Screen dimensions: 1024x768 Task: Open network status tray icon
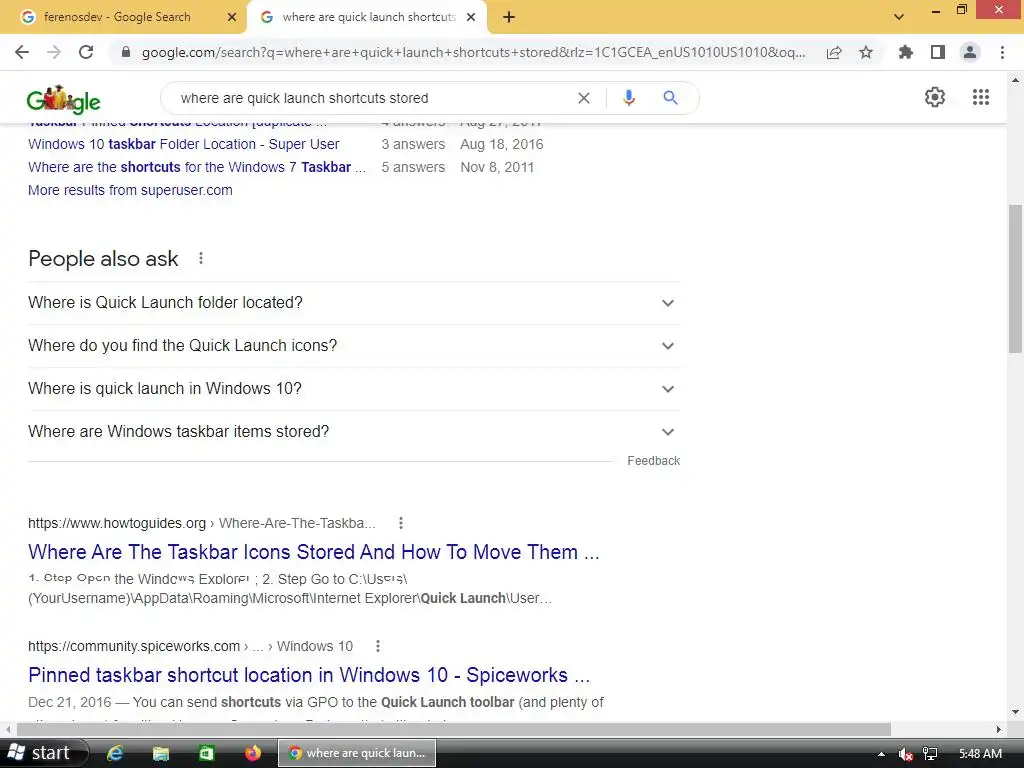click(930, 754)
